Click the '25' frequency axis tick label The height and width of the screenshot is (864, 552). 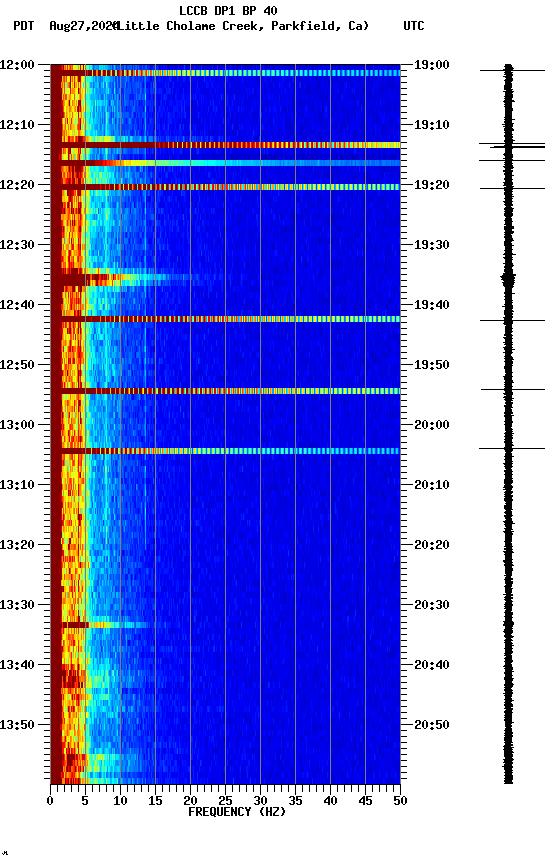(225, 801)
